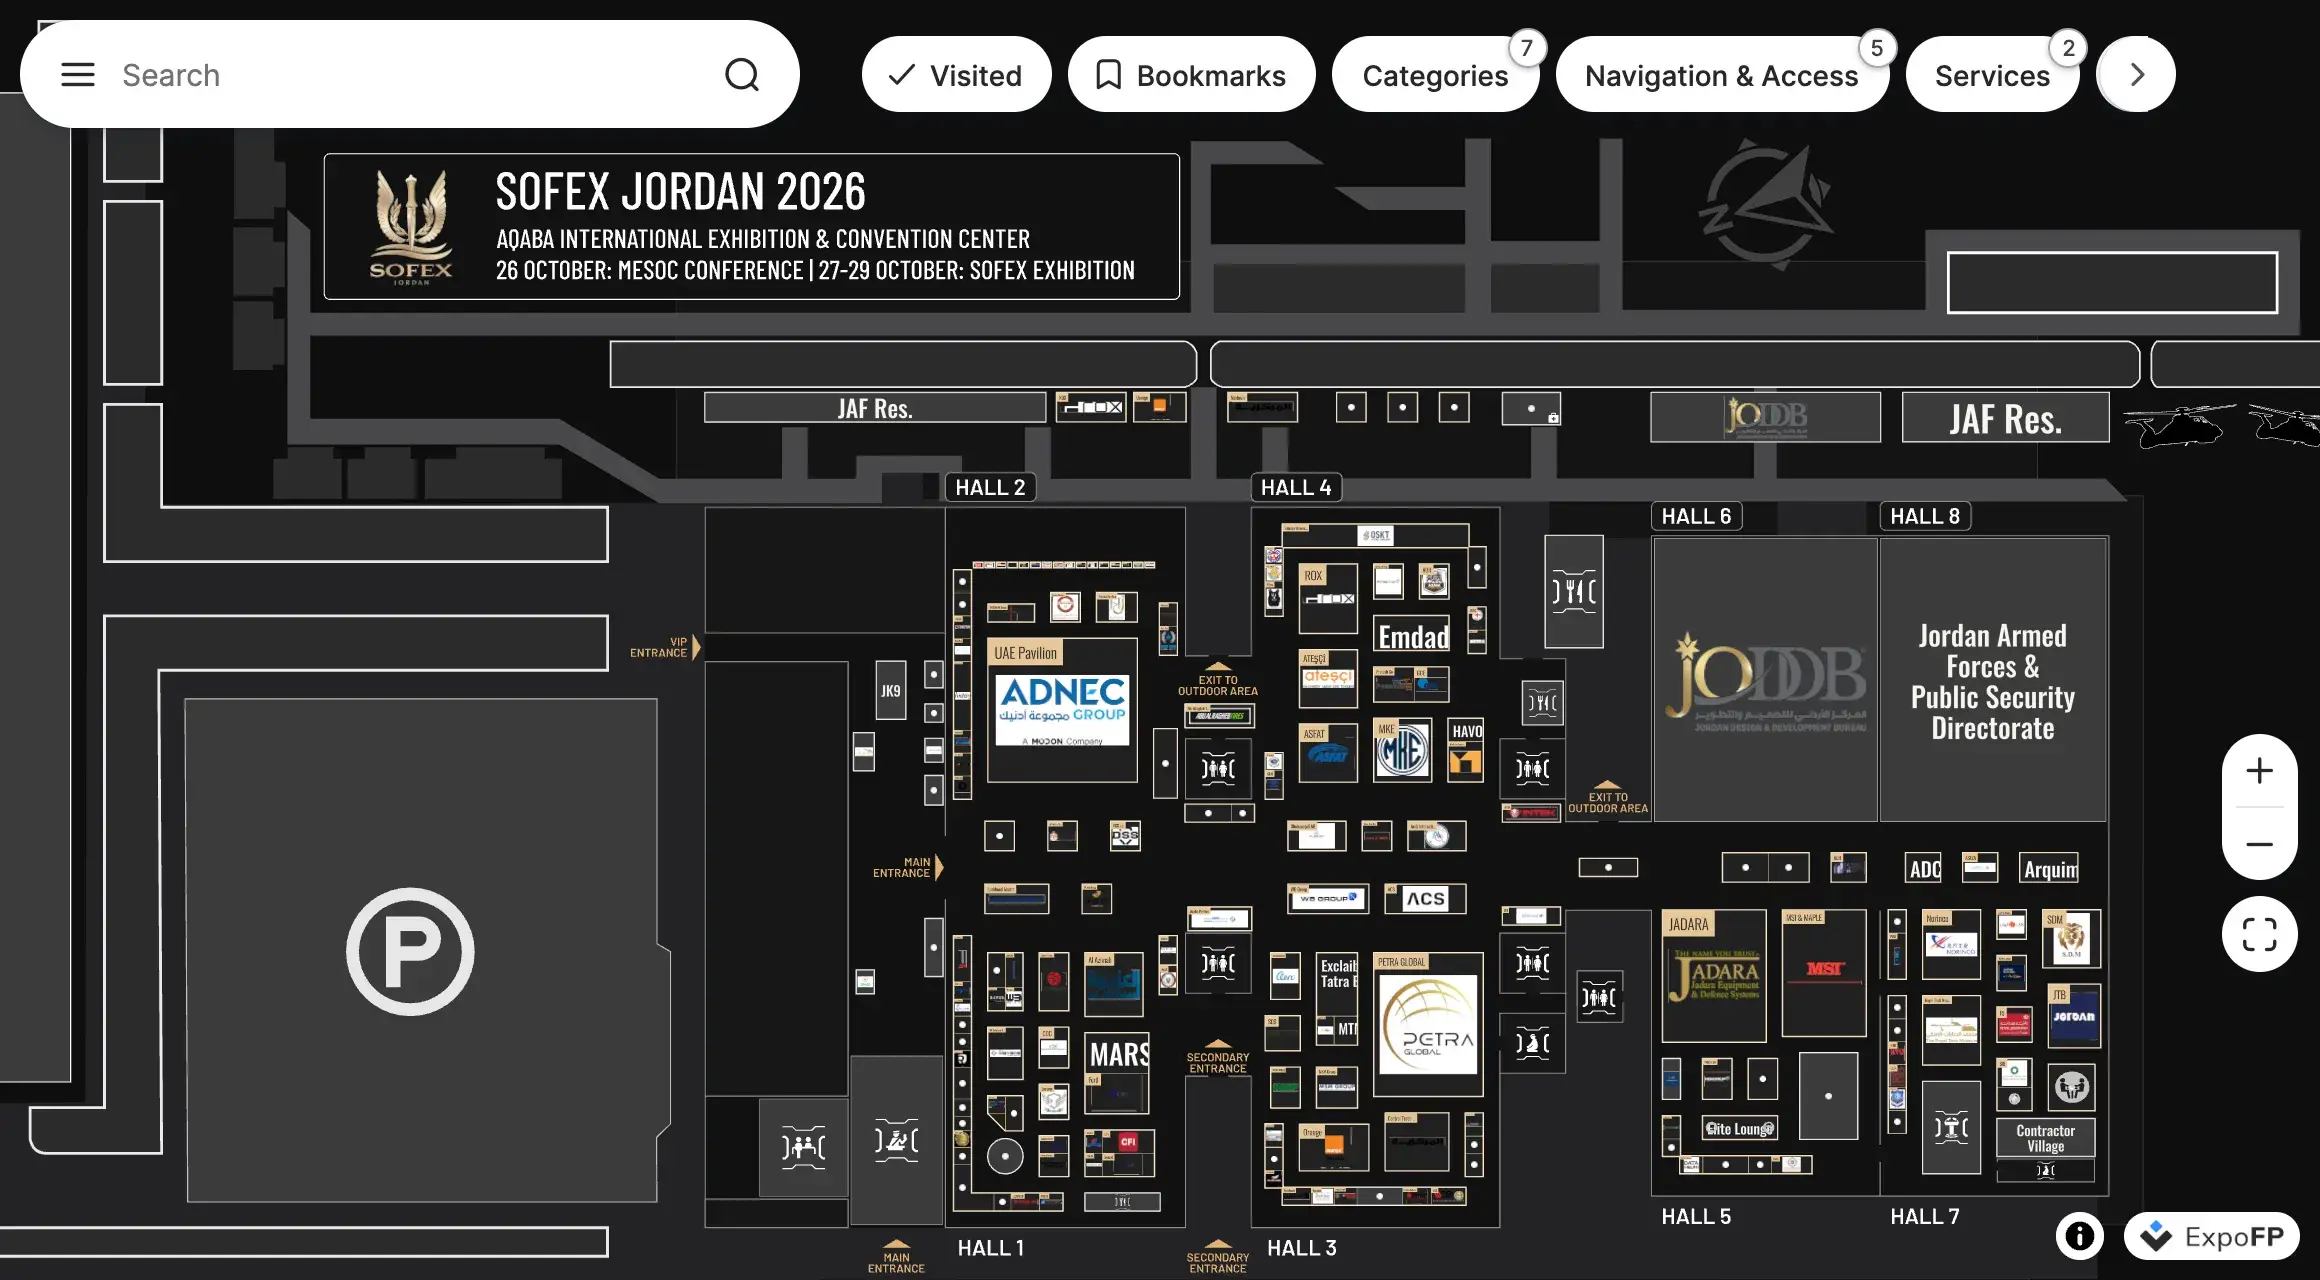The image size is (2320, 1280).
Task: Select the JADARA booth
Action: [x=1713, y=975]
